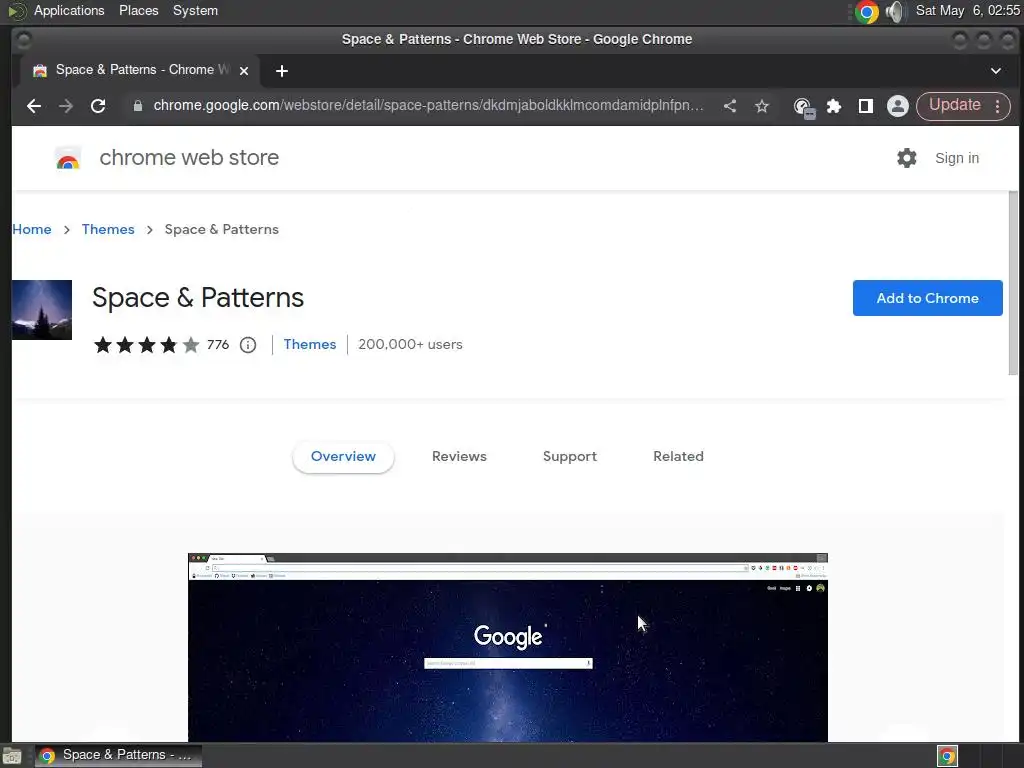Select Space & Patterns taskbar window button
Screen dimensions: 1024x768
pos(118,755)
